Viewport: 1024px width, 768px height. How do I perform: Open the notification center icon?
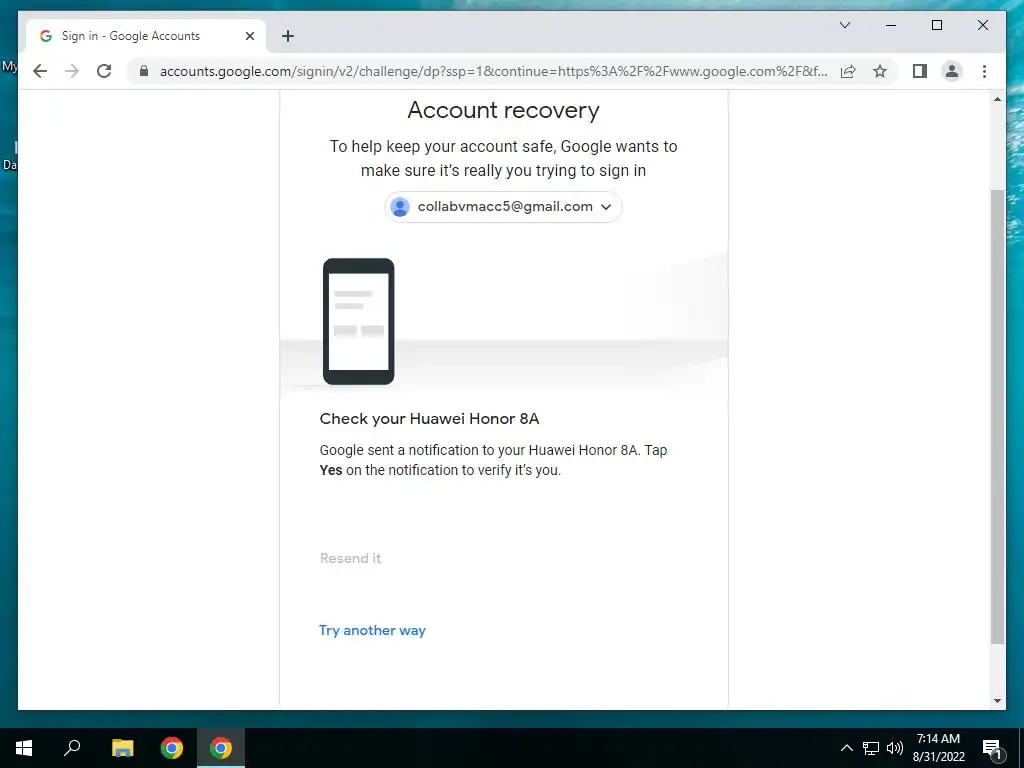[x=992, y=748]
